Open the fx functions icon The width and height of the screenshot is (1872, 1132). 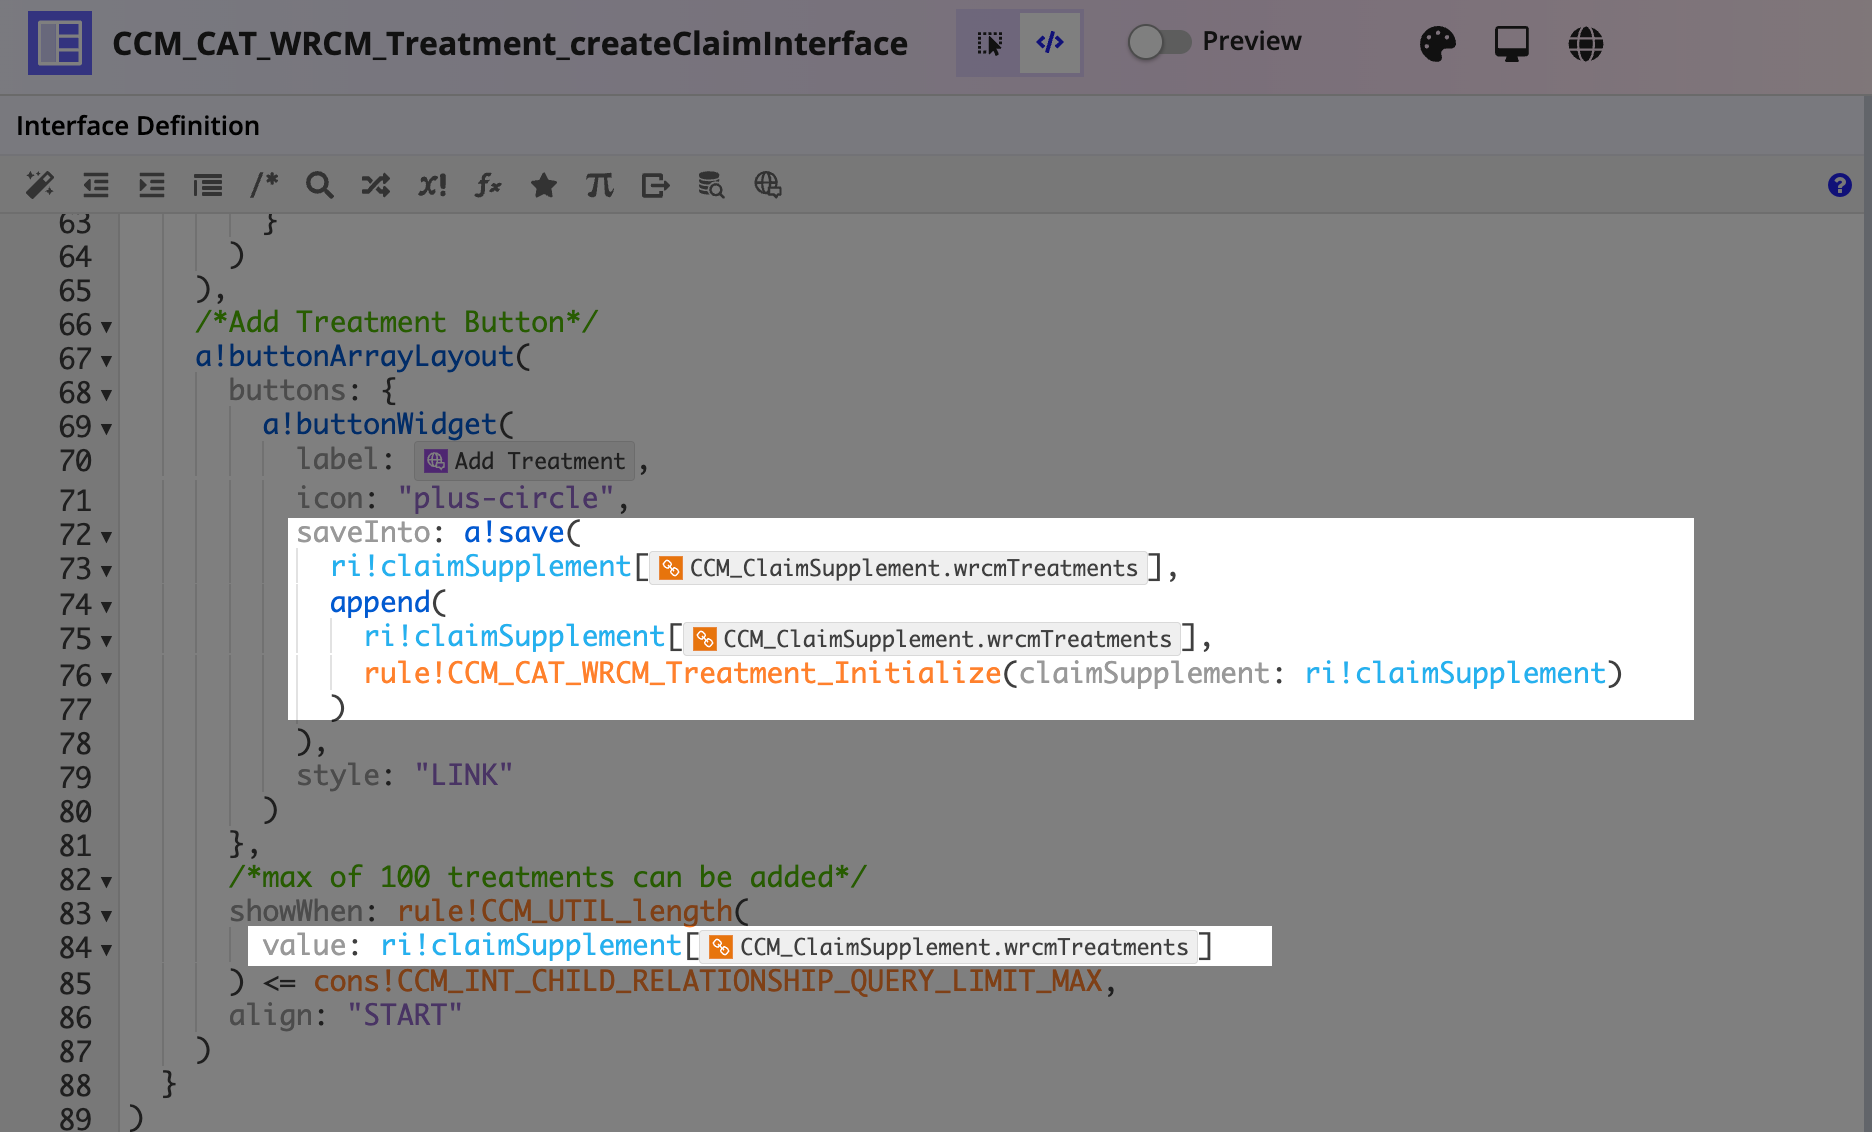pyautogui.click(x=488, y=185)
